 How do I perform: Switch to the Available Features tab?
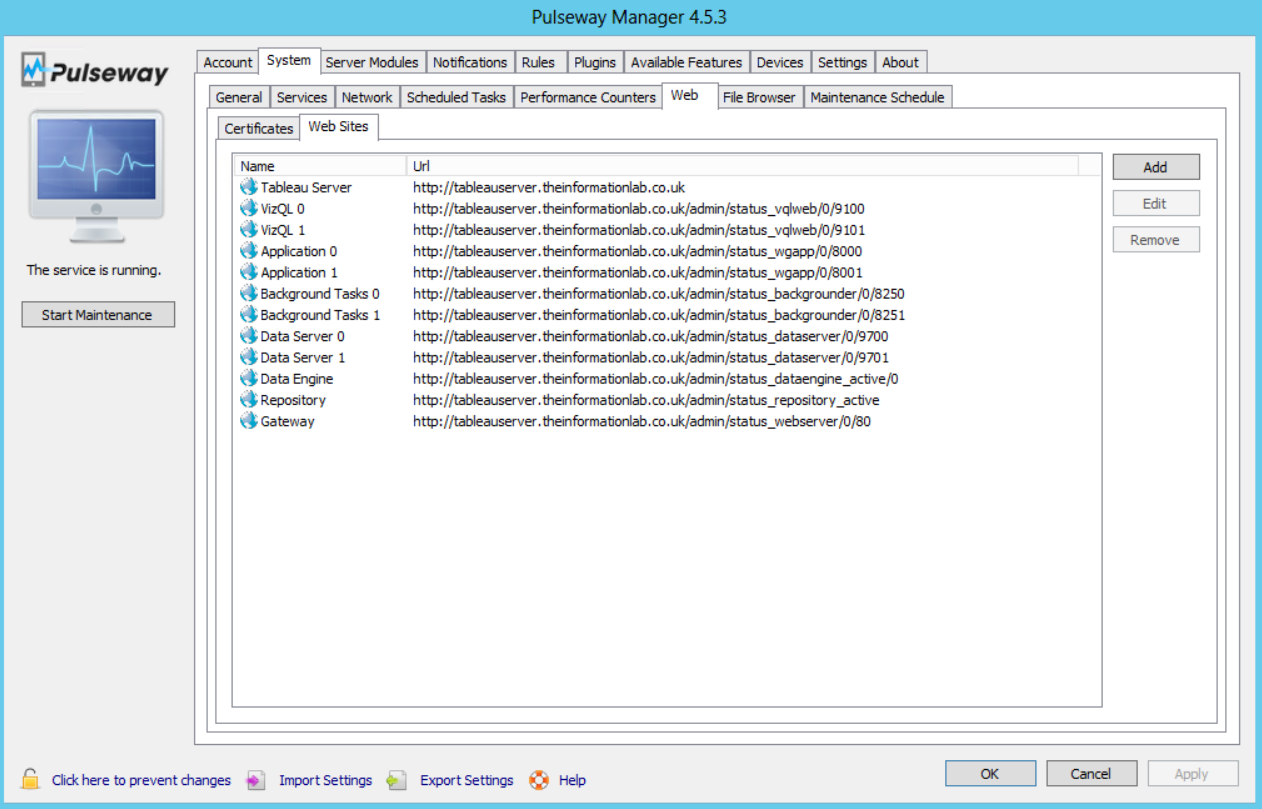point(687,62)
